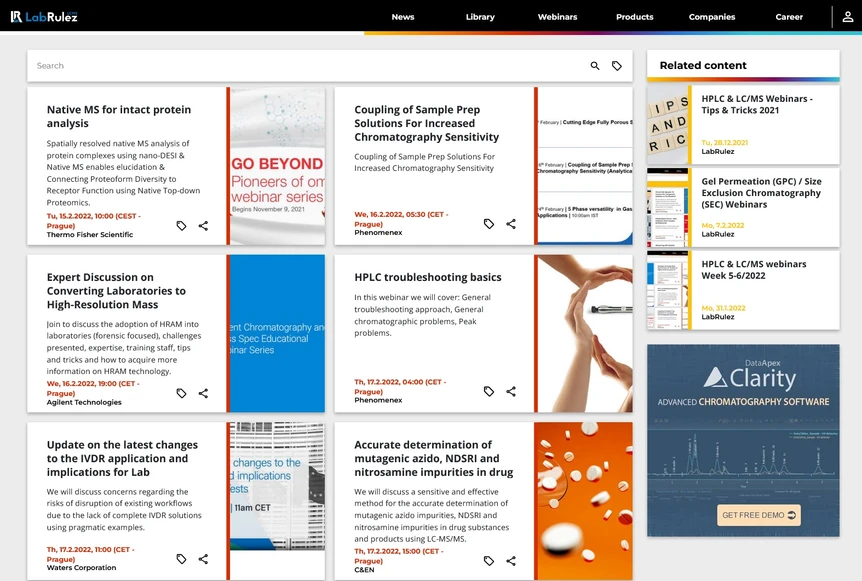
Task: Click the share icon on the HPLC troubleshooting card
Action: pos(512,392)
